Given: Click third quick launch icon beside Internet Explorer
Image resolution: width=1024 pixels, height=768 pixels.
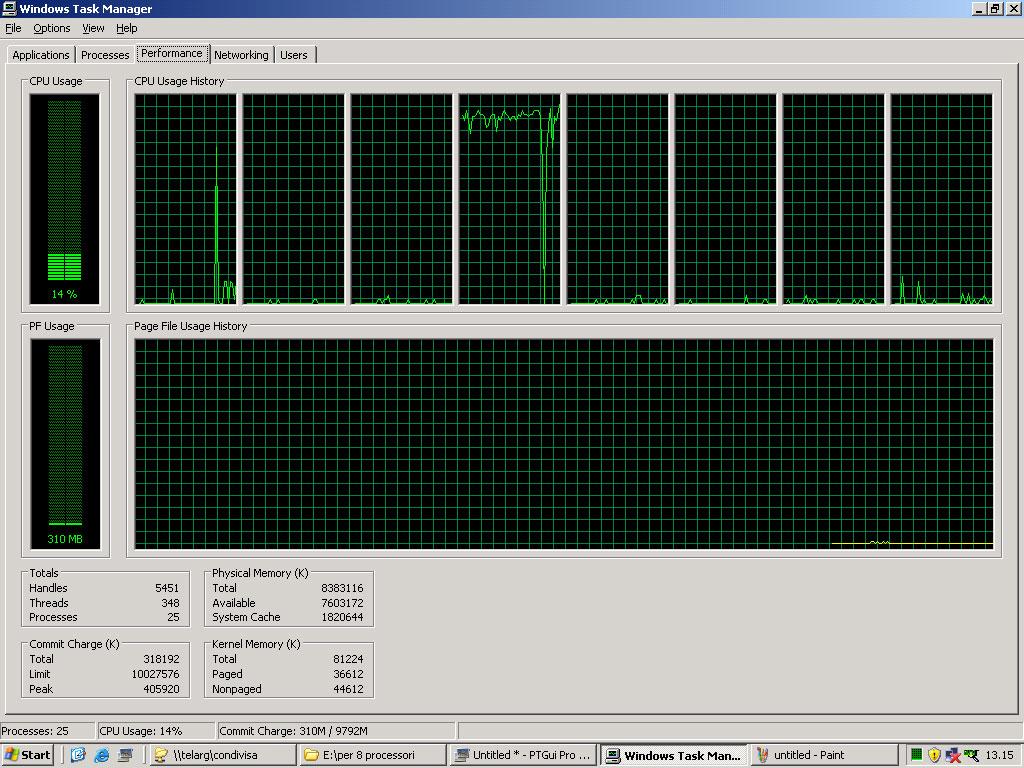Looking at the screenshot, I should (x=125, y=755).
